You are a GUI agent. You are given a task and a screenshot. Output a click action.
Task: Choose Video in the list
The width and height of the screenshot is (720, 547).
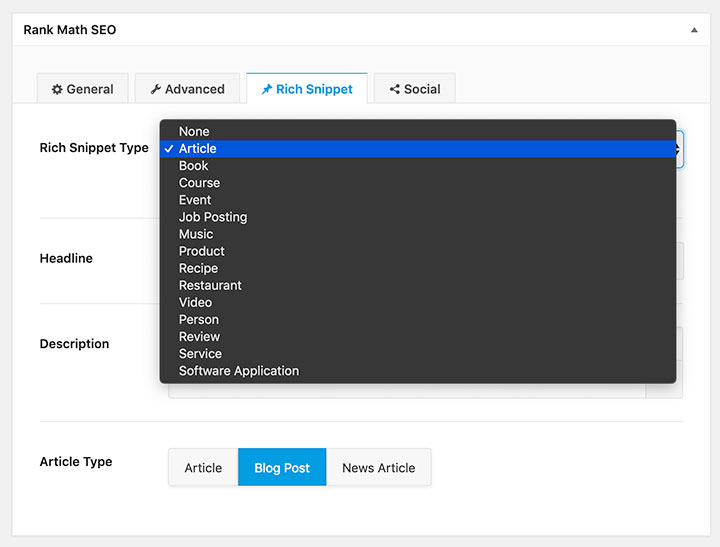195,302
